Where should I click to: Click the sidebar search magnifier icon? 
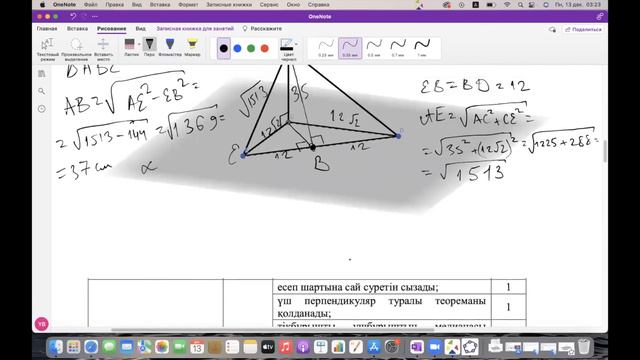[x=42, y=91]
